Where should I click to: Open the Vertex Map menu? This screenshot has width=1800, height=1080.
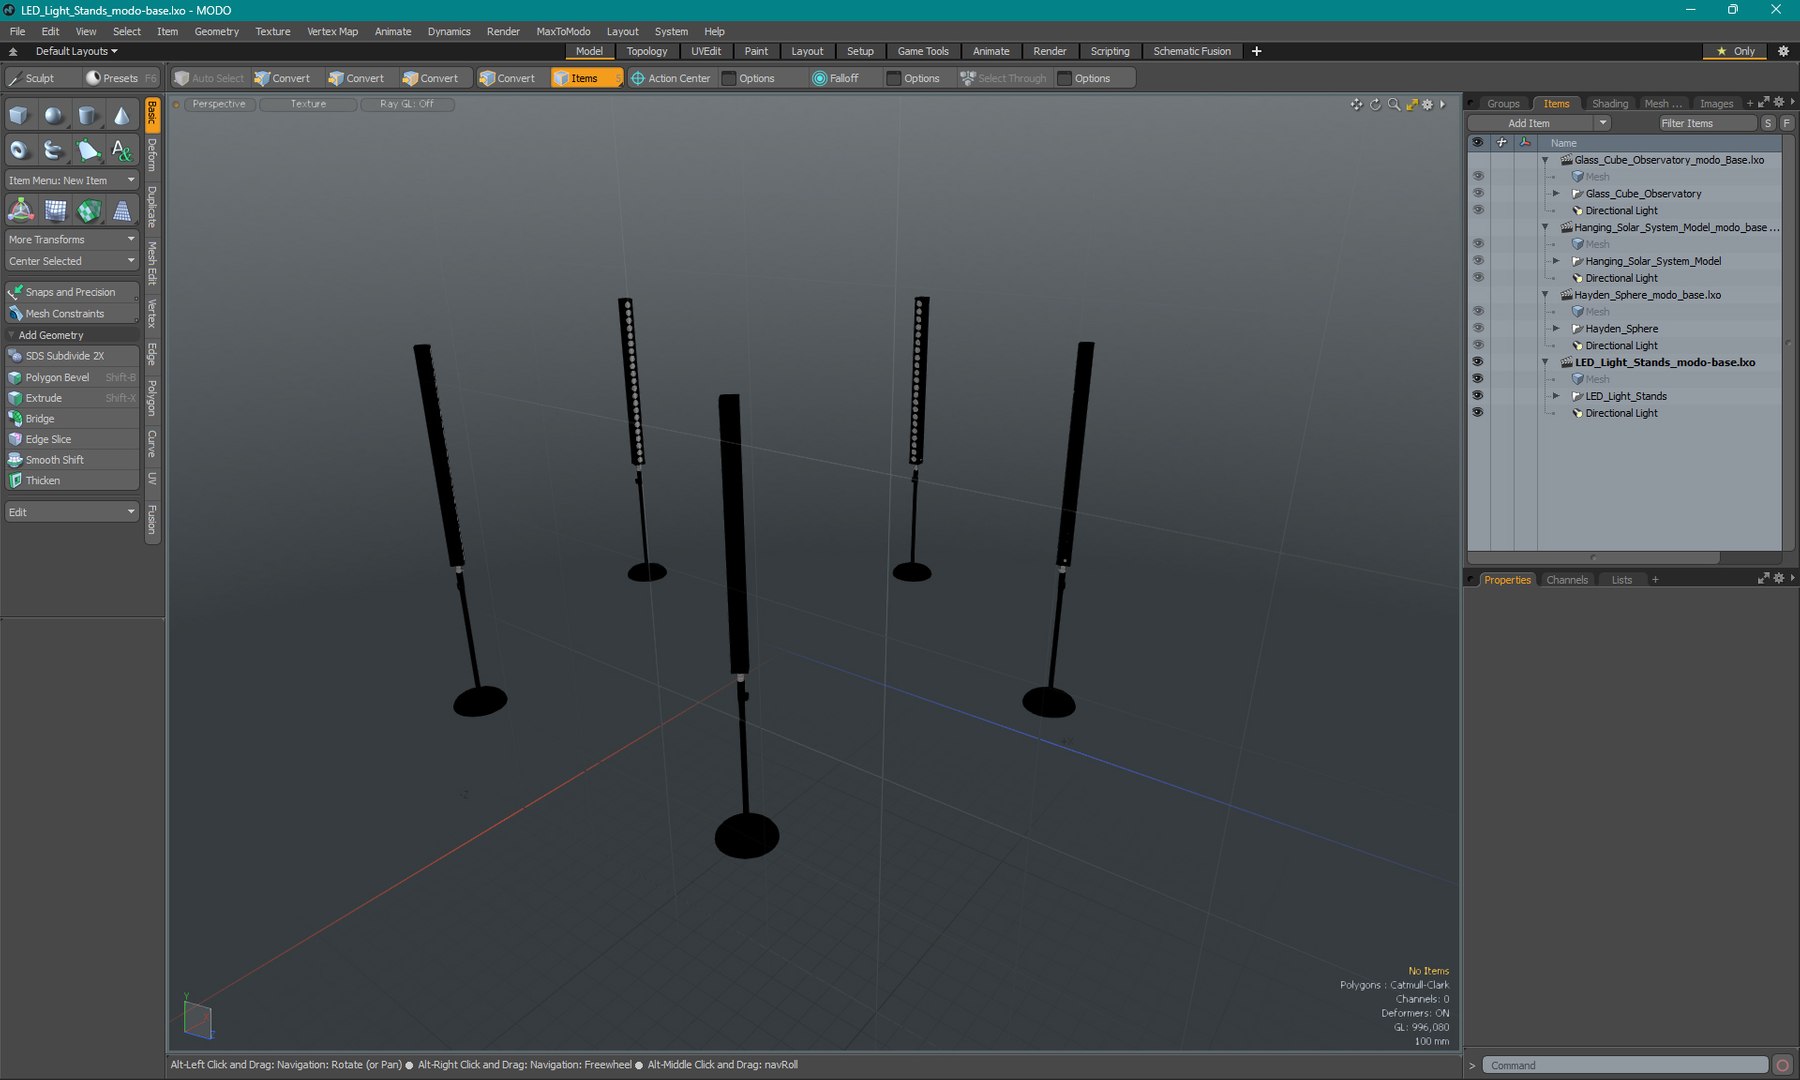332,31
